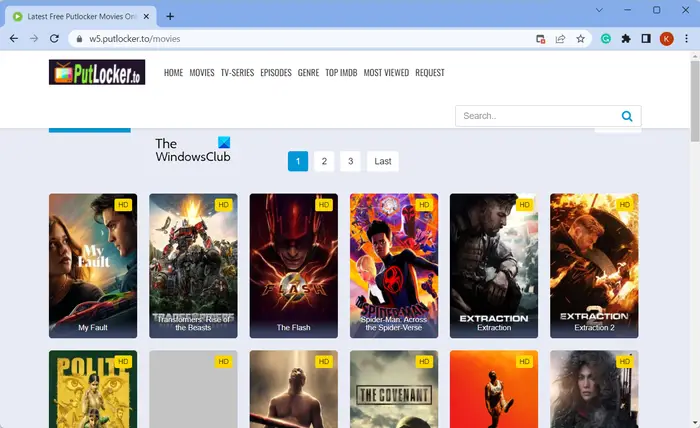Open the fur-hooded woman movie poster
This screenshot has height=428, width=700.
(x=594, y=389)
